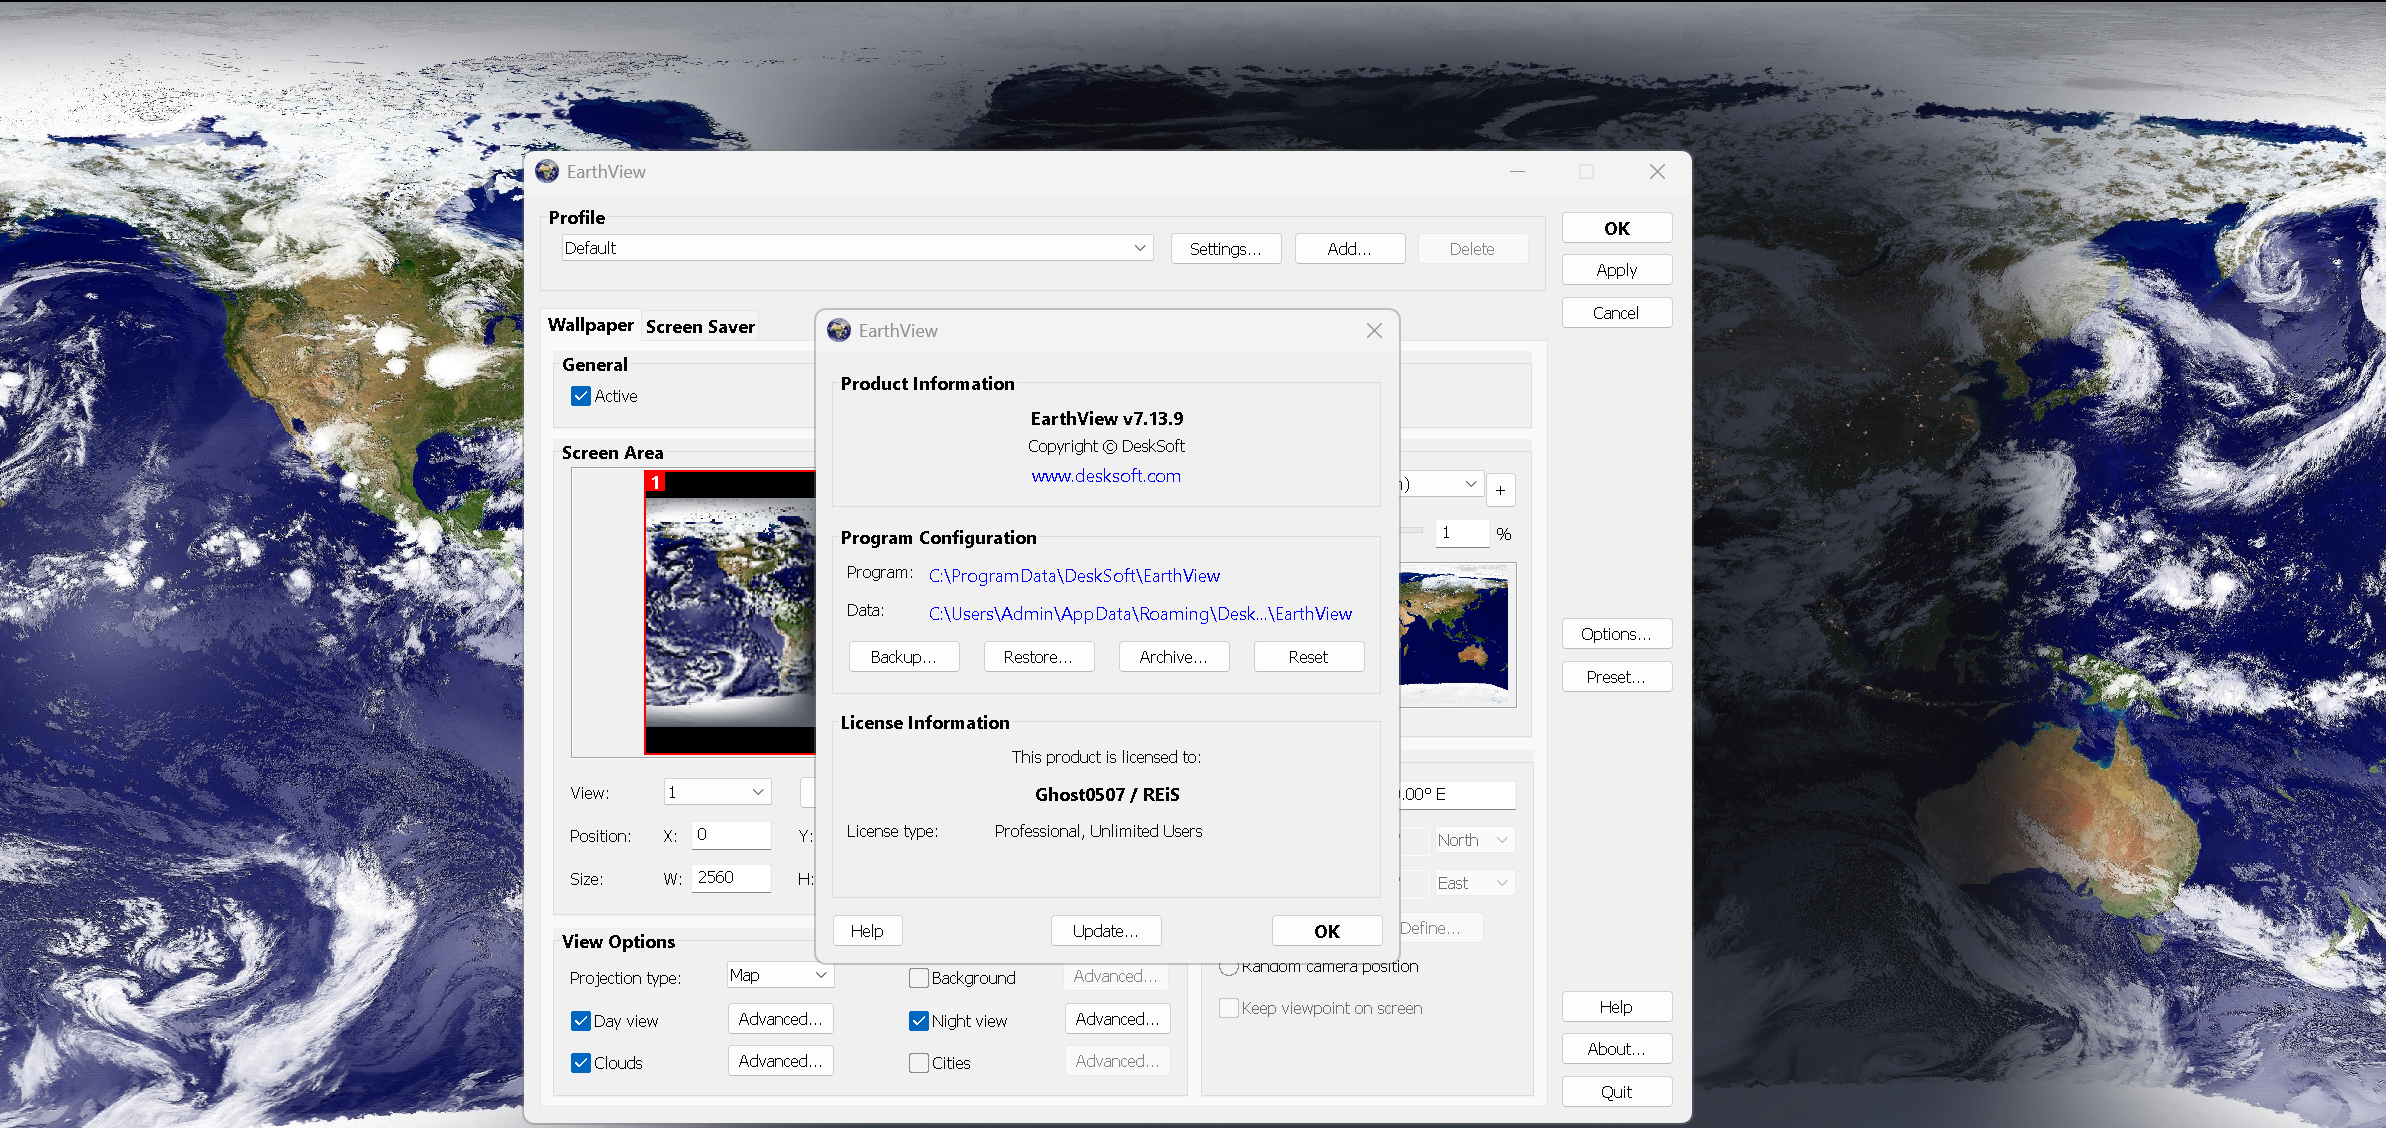Click Advanced... next to Clouds

coord(780,1061)
